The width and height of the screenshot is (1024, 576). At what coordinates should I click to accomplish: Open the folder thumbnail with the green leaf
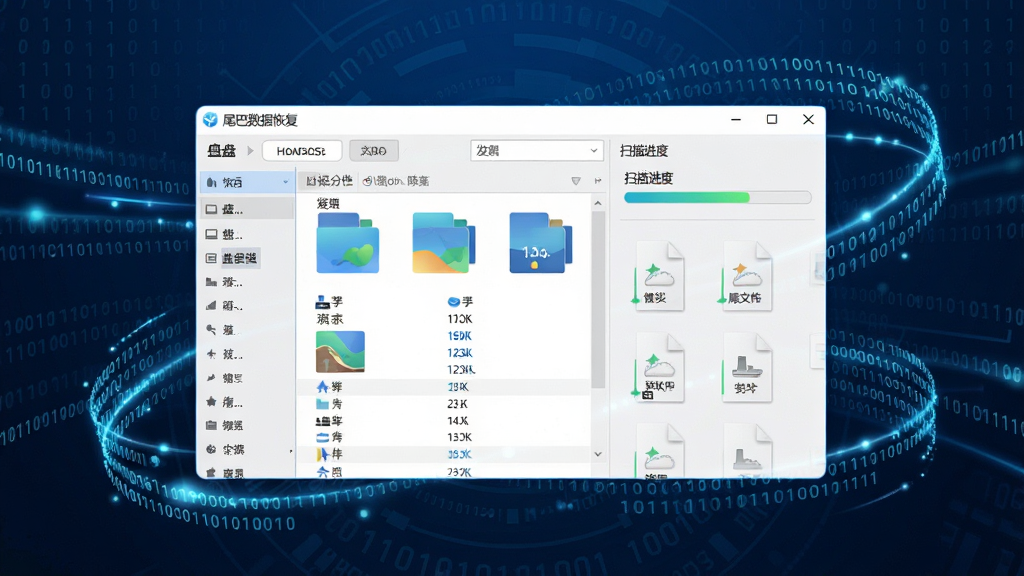point(347,243)
